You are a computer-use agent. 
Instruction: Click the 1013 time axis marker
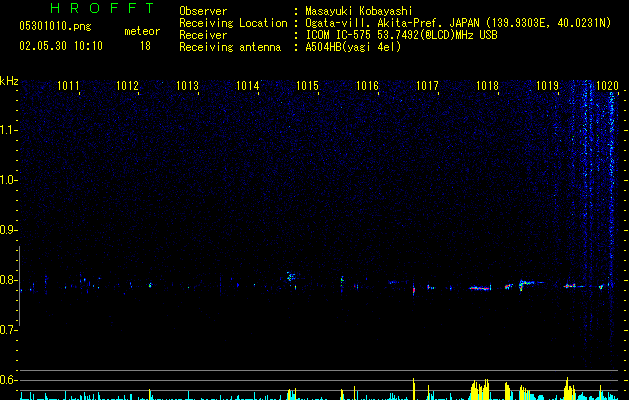tap(187, 86)
